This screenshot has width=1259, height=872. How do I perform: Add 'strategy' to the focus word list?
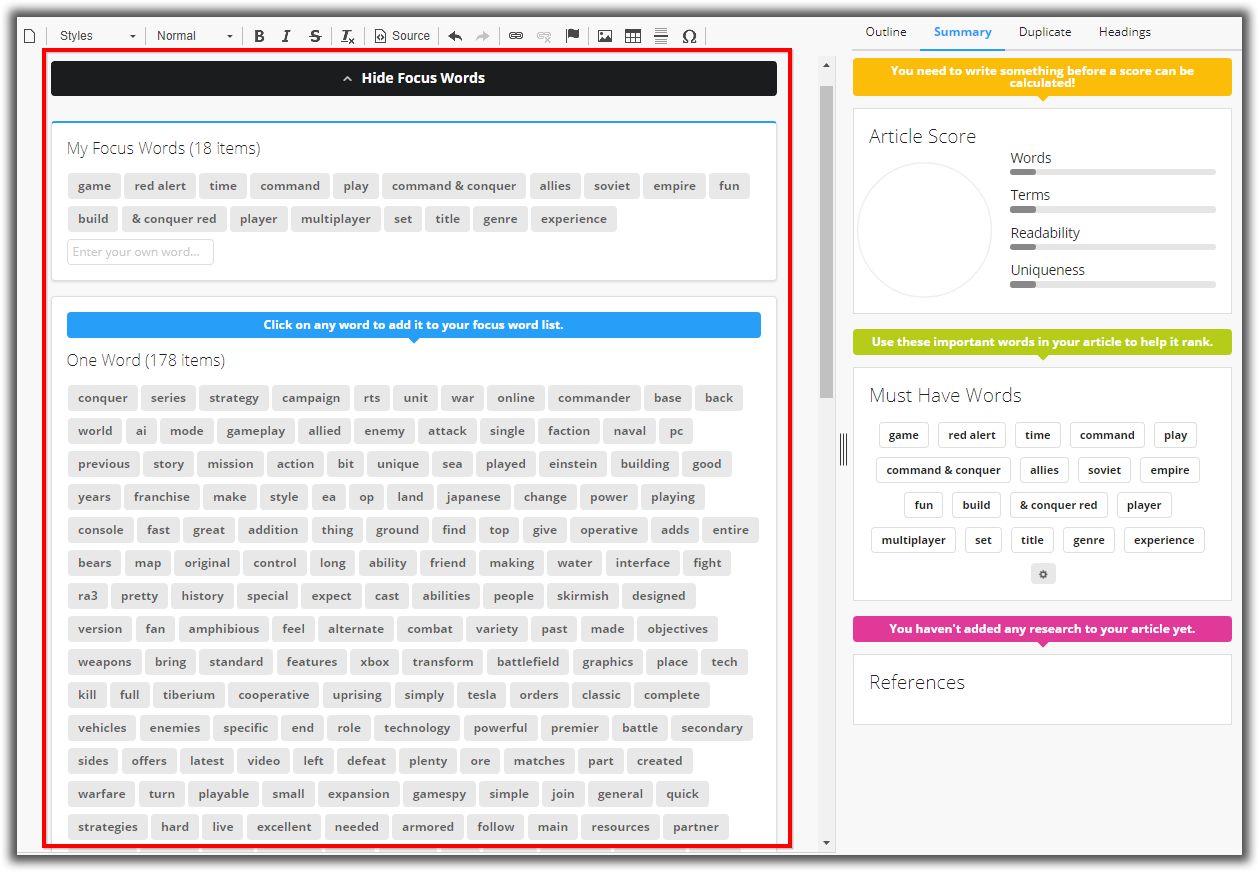tap(234, 398)
